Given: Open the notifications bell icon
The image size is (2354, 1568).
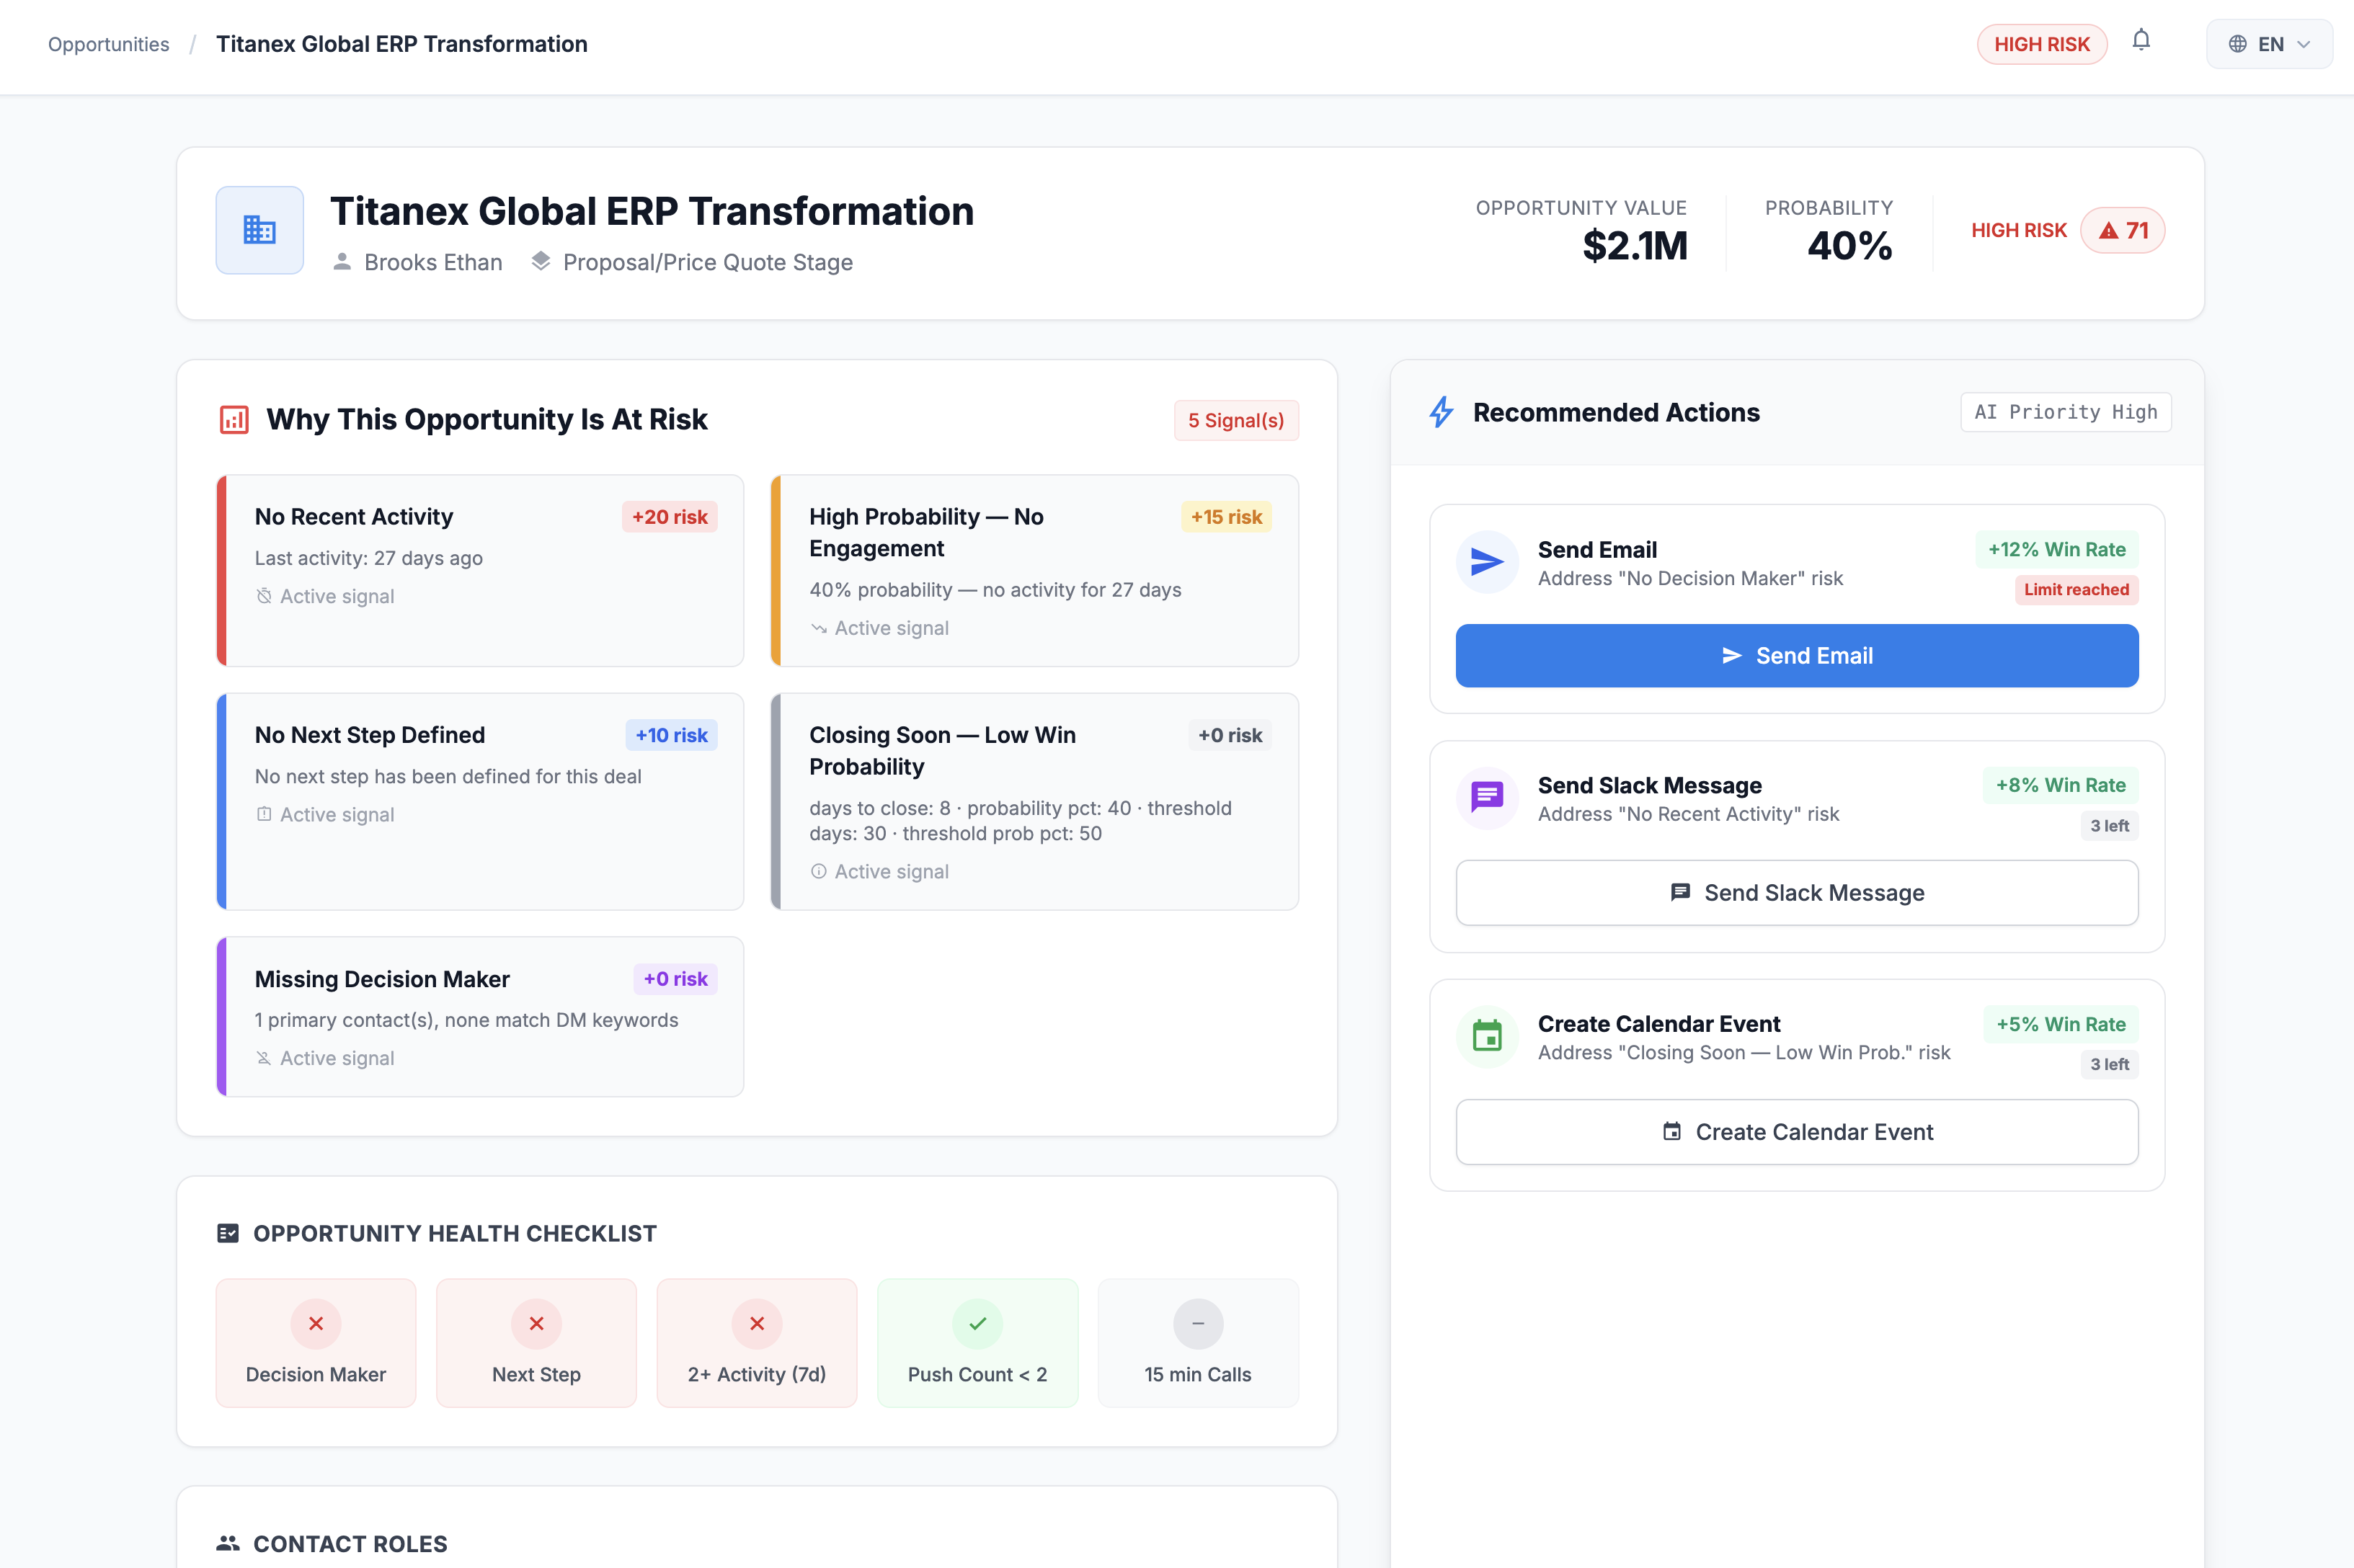Looking at the screenshot, I should tap(2142, 41).
